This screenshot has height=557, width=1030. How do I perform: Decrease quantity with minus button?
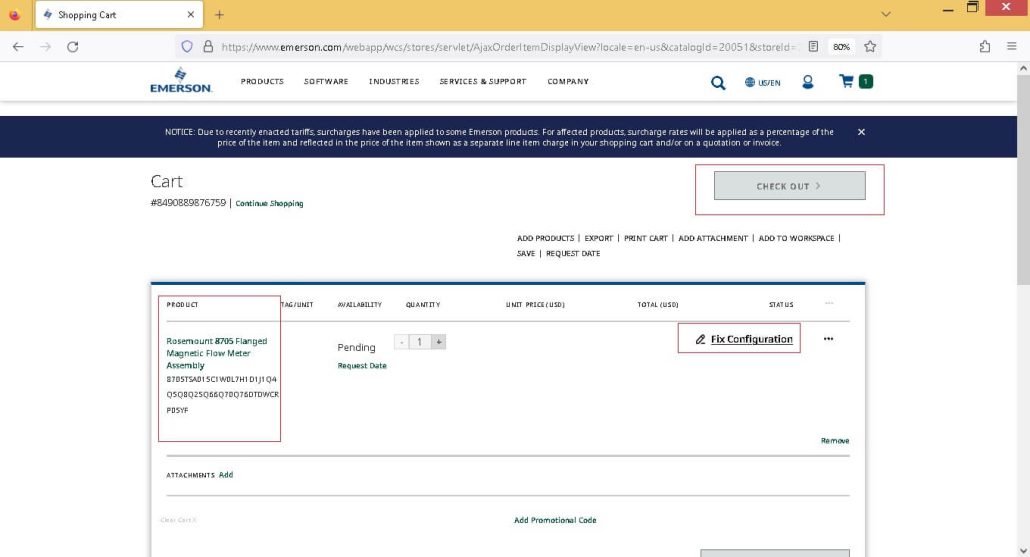tap(401, 342)
